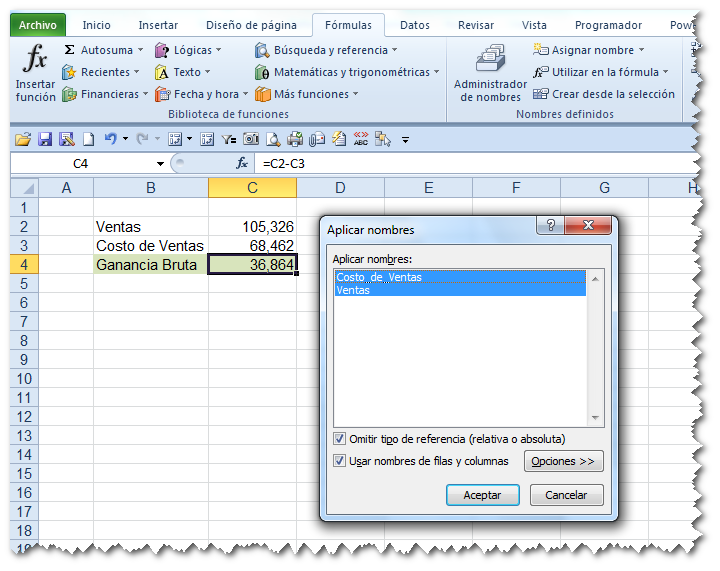
Task: Open Customize Quick Access Toolbar dropdown
Action: click(x=405, y=140)
